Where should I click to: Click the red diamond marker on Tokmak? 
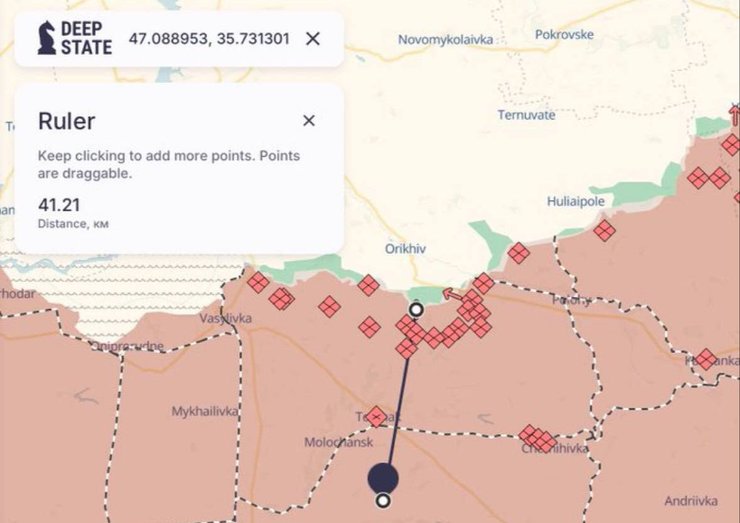pyautogui.click(x=376, y=417)
